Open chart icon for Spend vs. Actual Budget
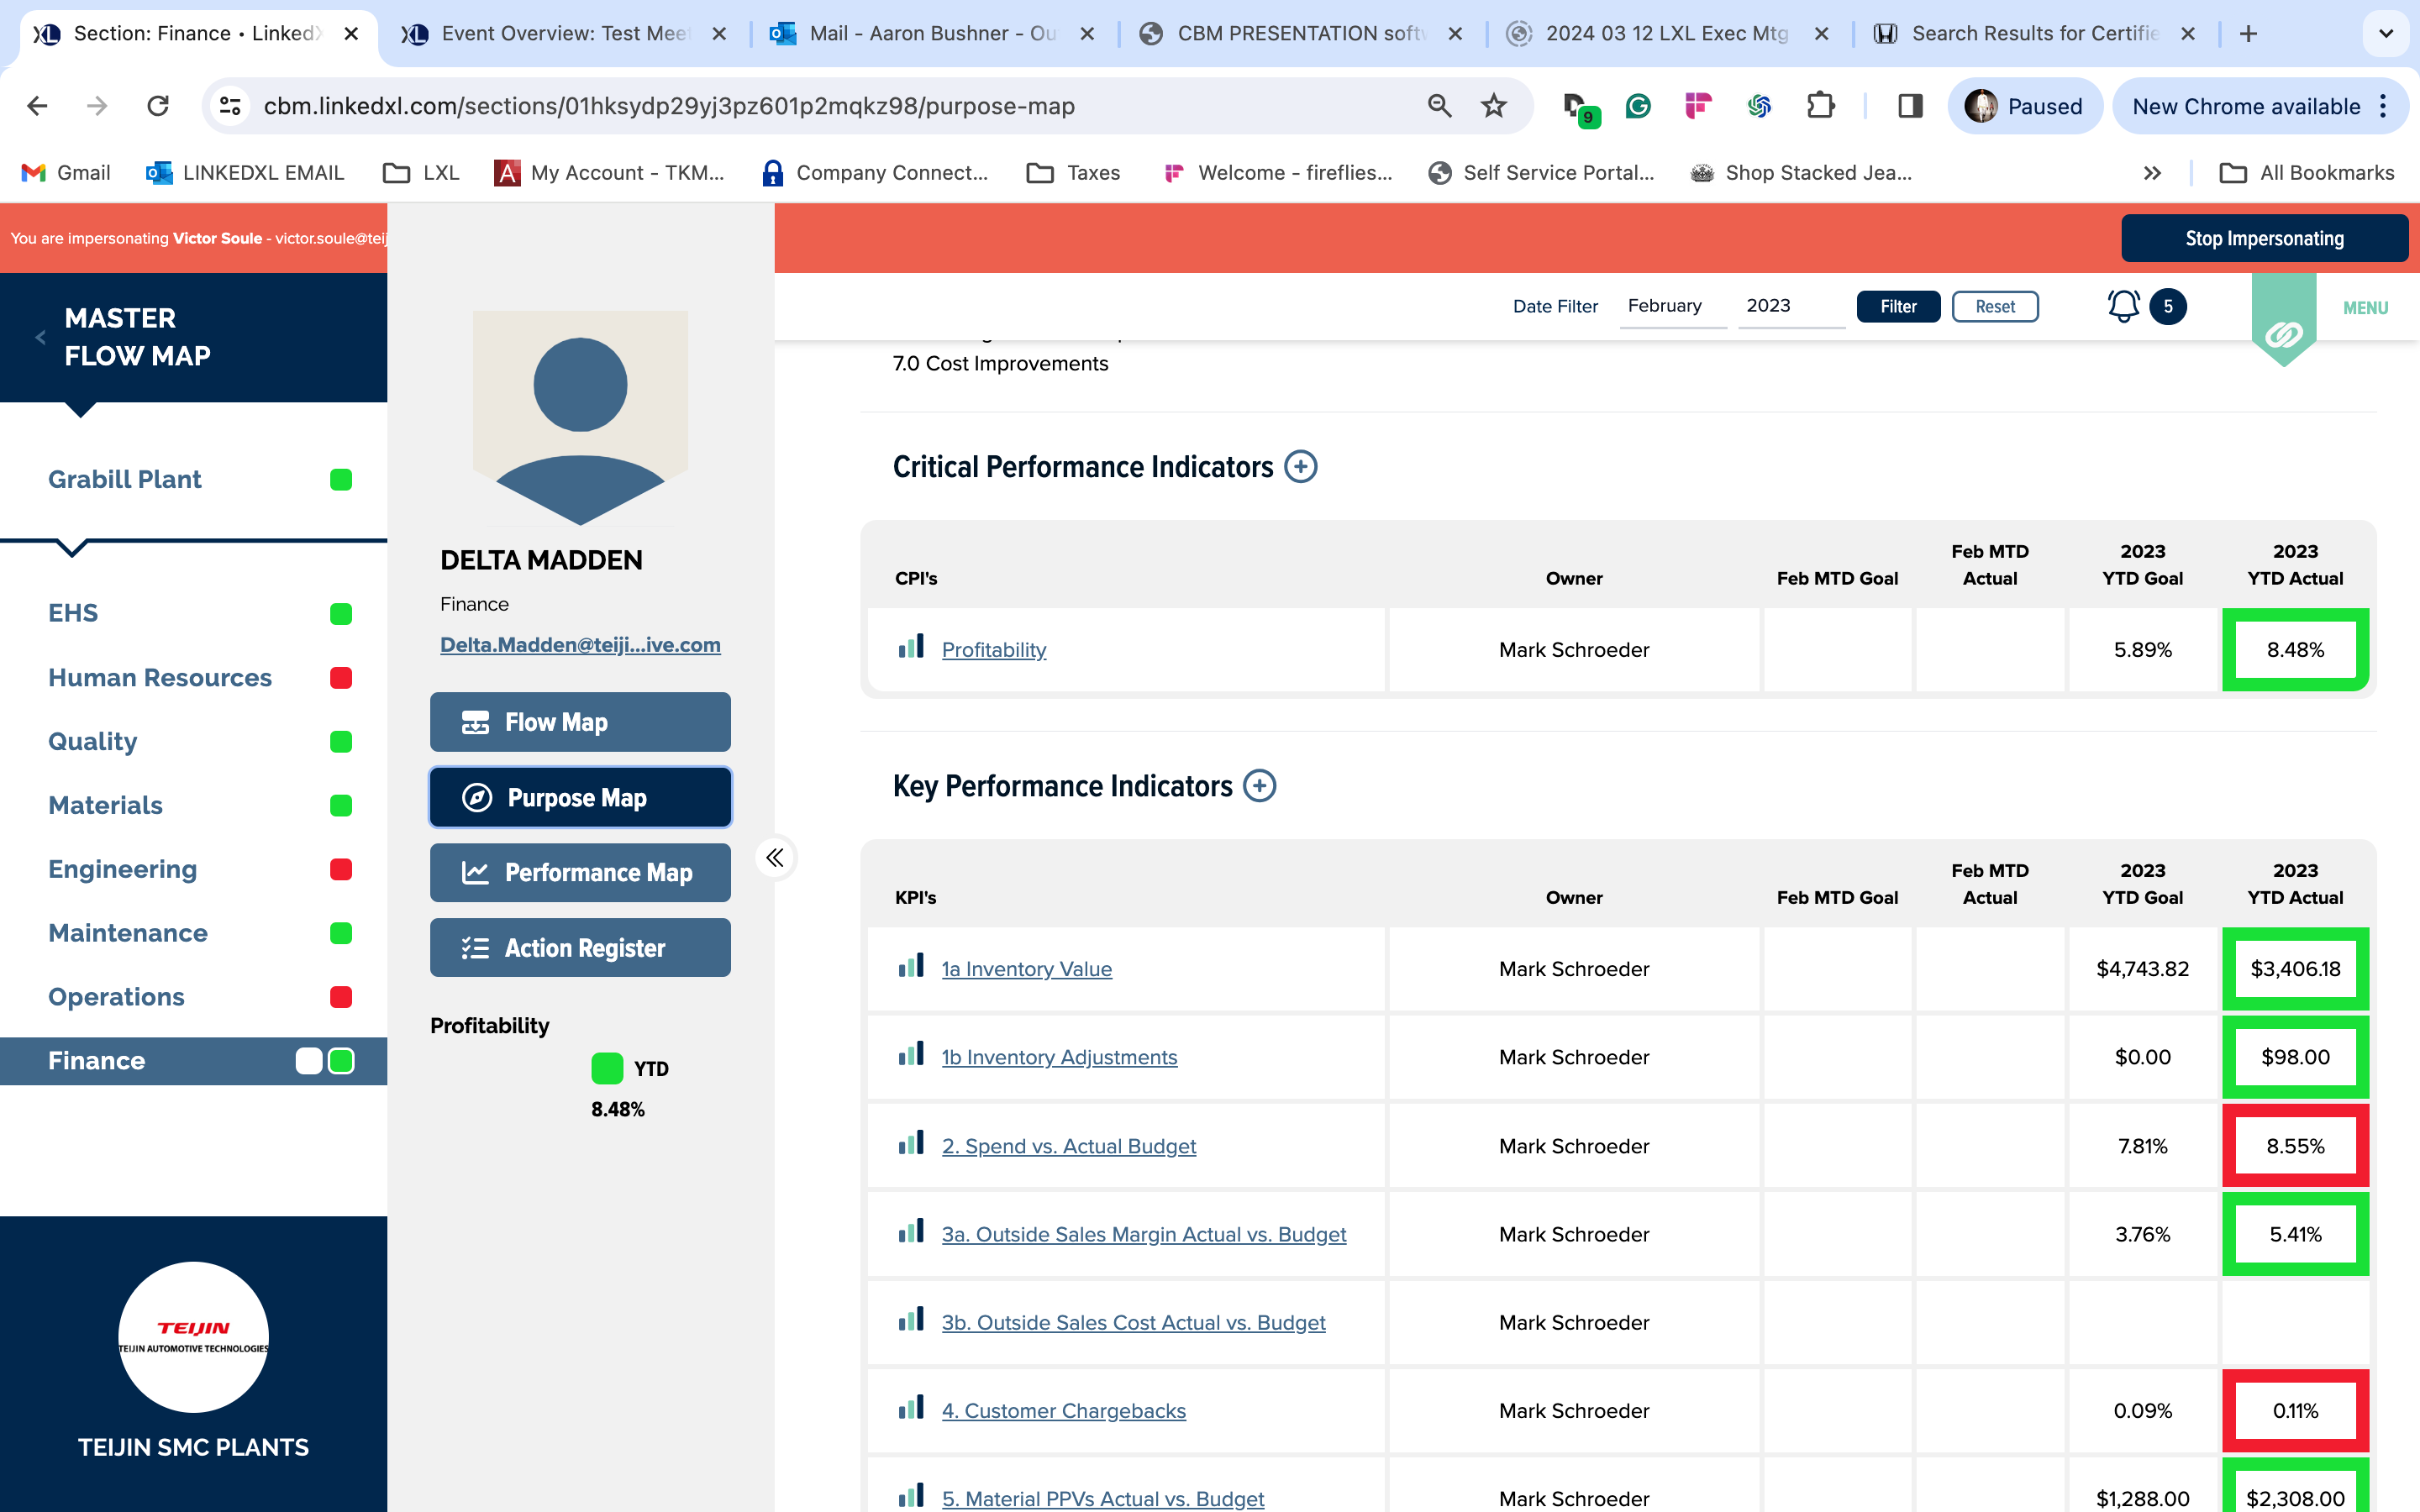 click(911, 1142)
